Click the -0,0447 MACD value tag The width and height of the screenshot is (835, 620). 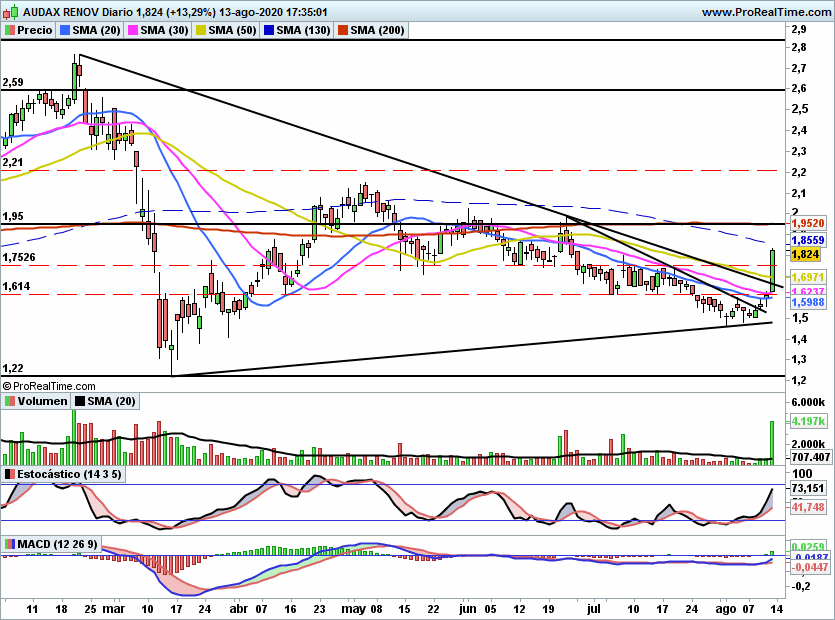point(809,567)
